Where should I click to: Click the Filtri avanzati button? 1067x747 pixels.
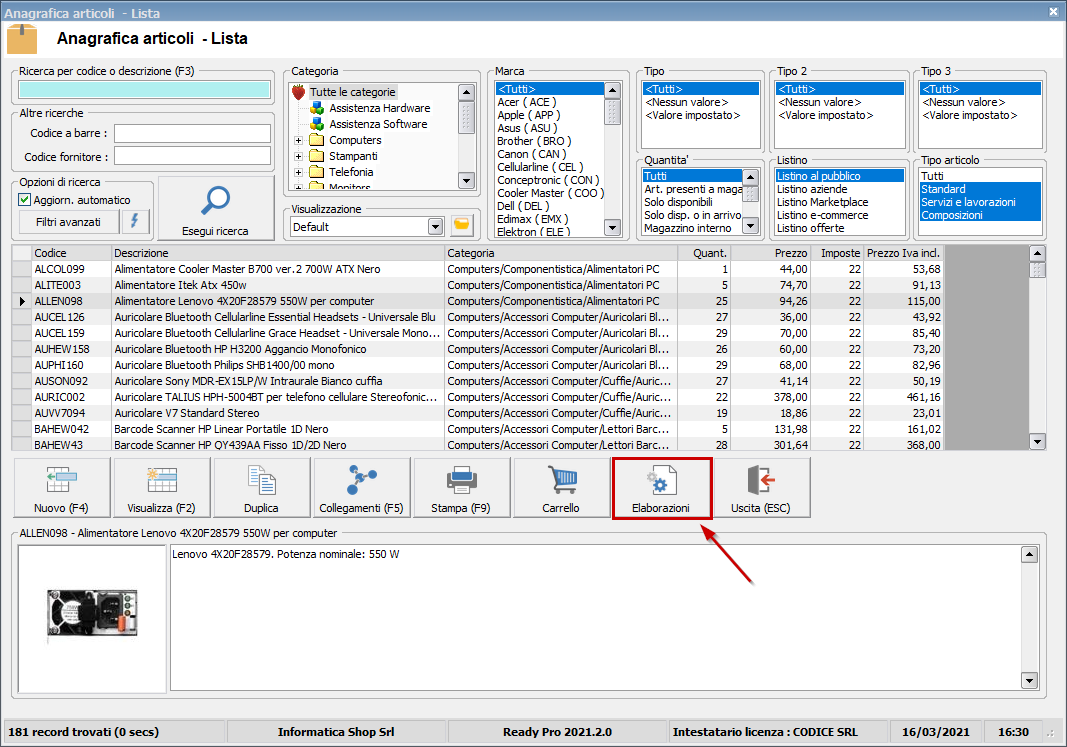68,222
